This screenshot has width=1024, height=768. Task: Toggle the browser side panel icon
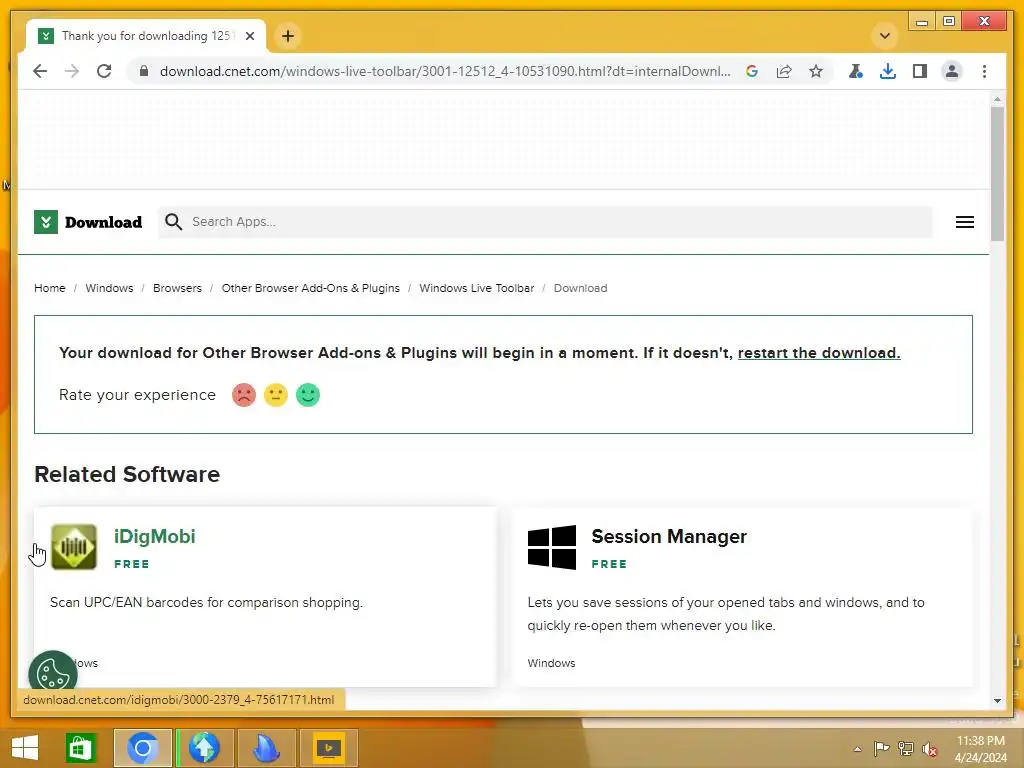[920, 71]
